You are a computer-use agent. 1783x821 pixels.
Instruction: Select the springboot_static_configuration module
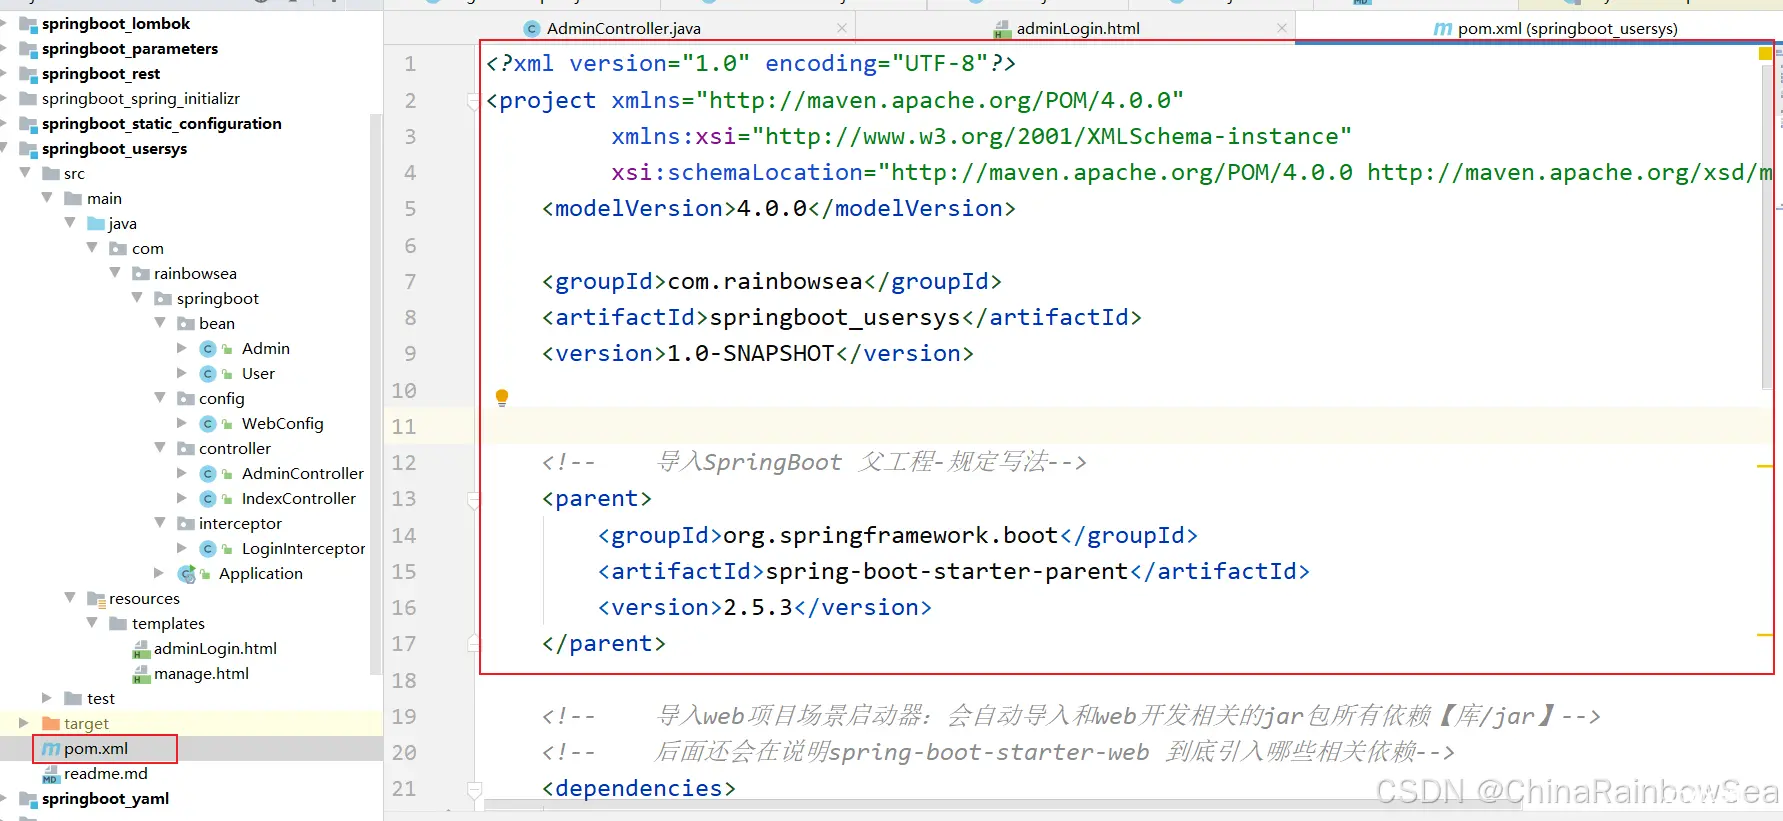pos(161,123)
